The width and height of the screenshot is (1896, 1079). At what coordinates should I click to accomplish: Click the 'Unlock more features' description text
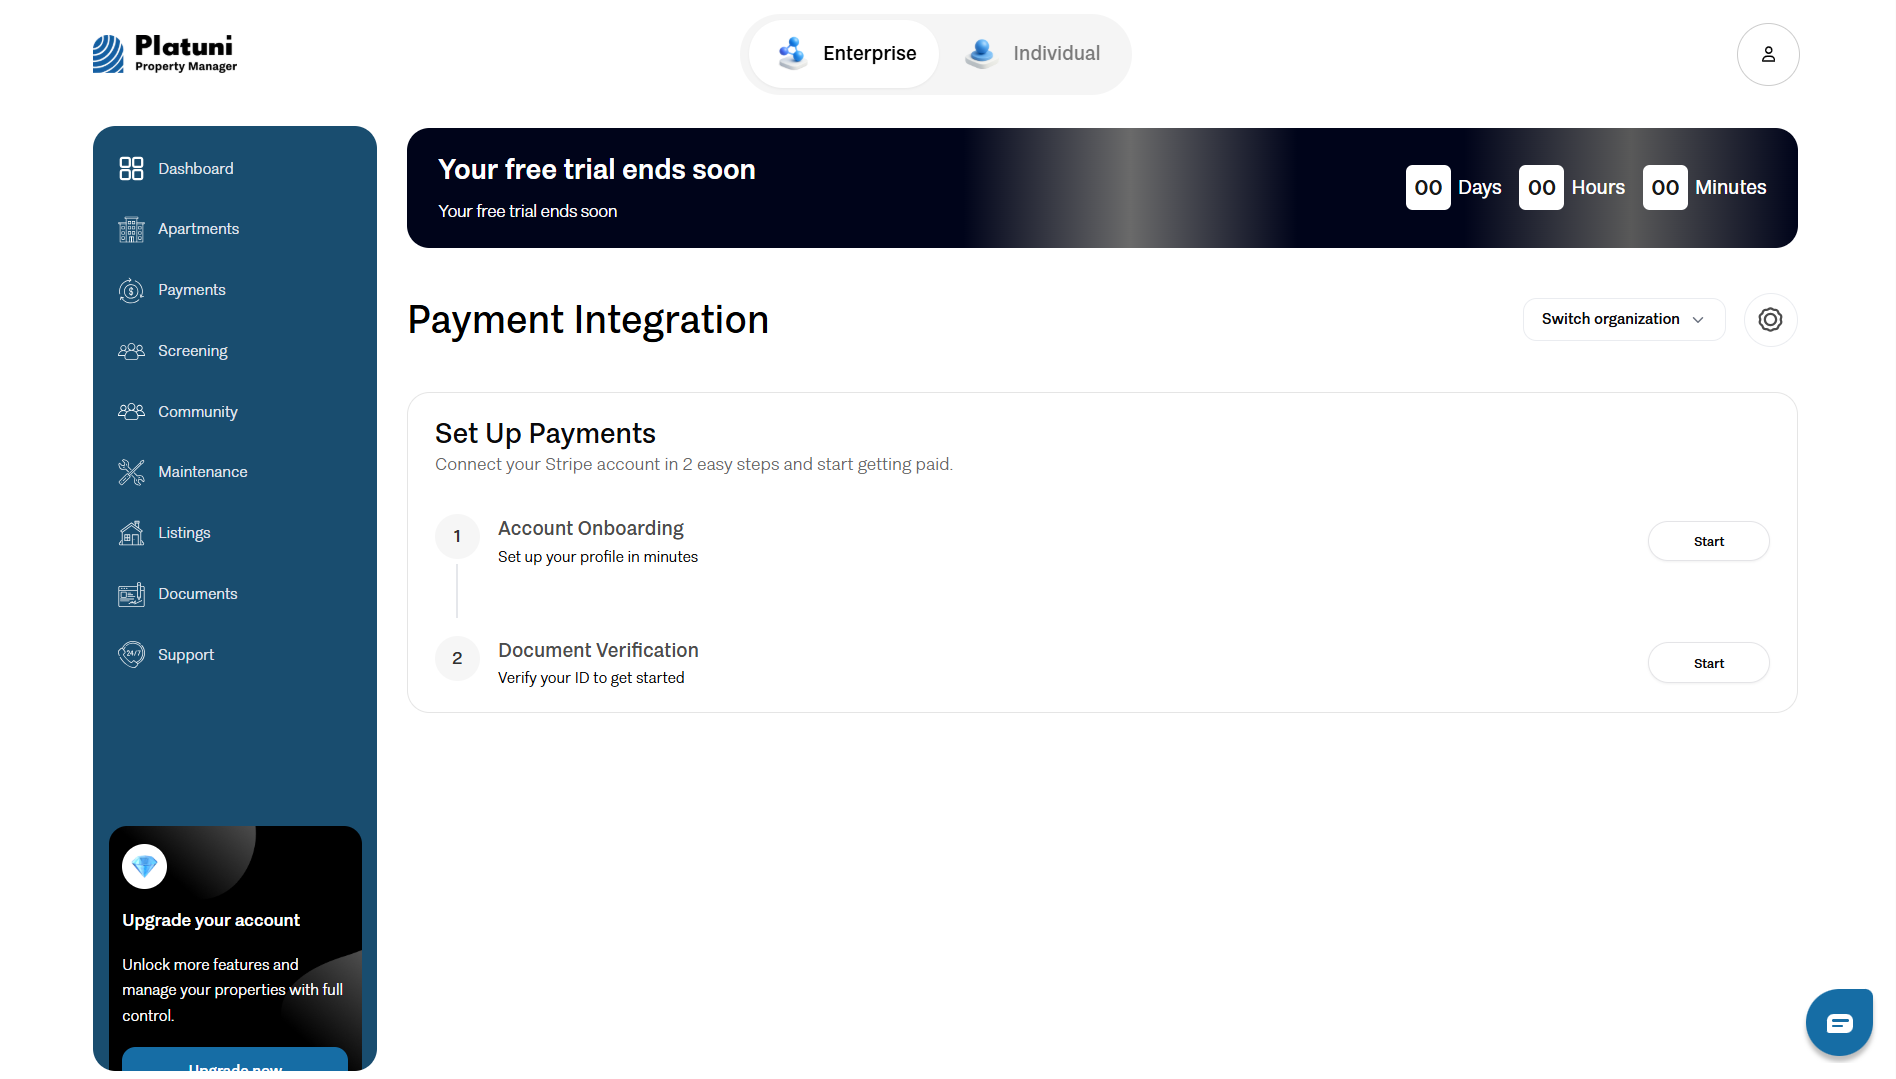(233, 990)
